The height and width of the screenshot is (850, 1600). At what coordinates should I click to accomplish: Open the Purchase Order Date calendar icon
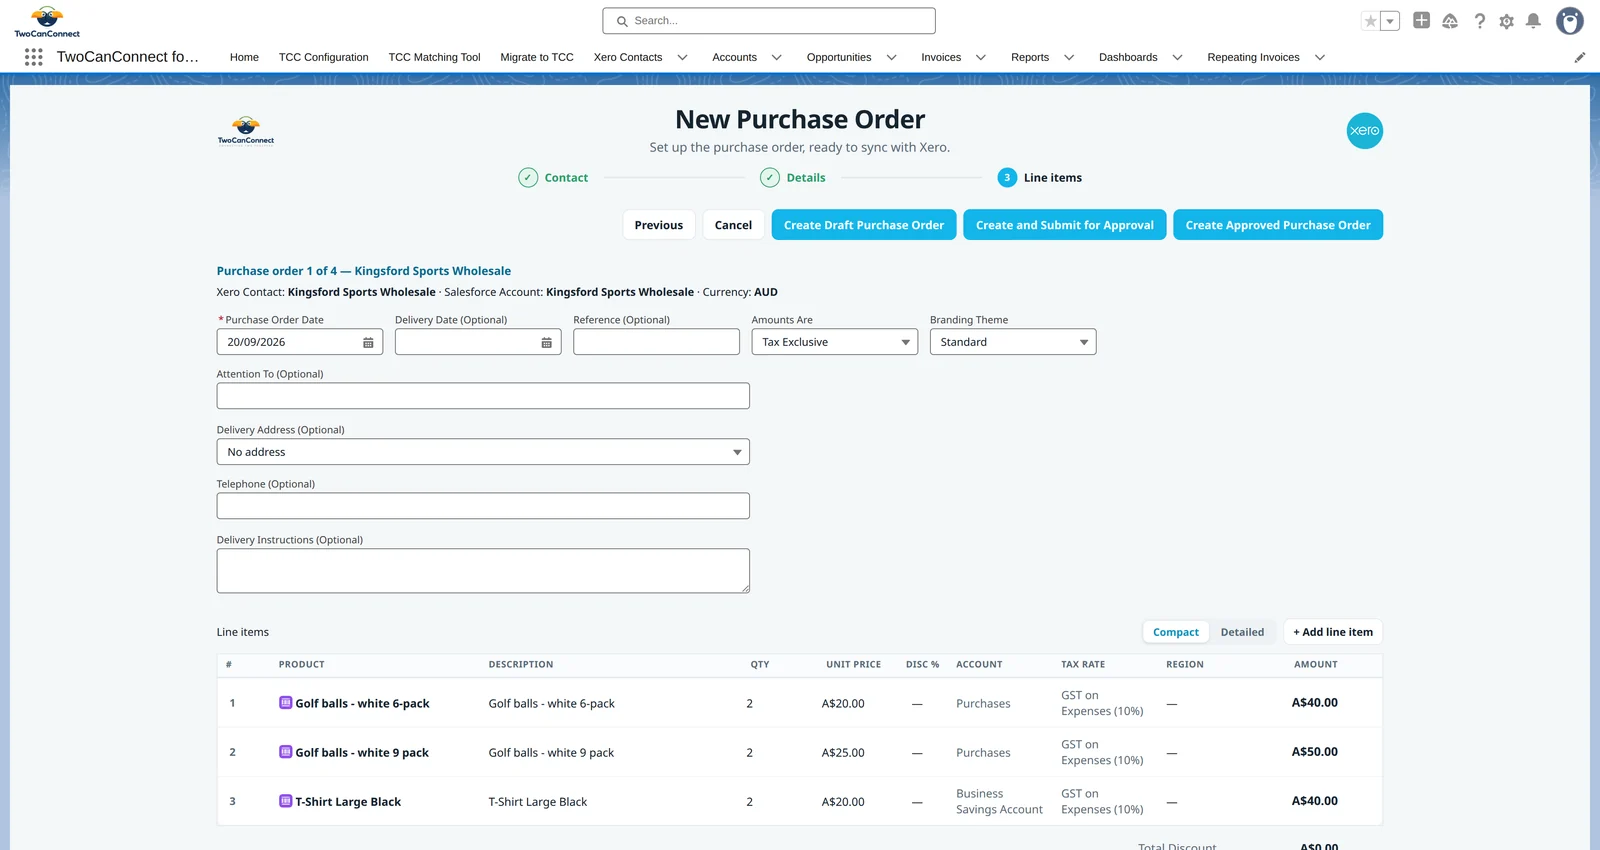[x=368, y=342]
